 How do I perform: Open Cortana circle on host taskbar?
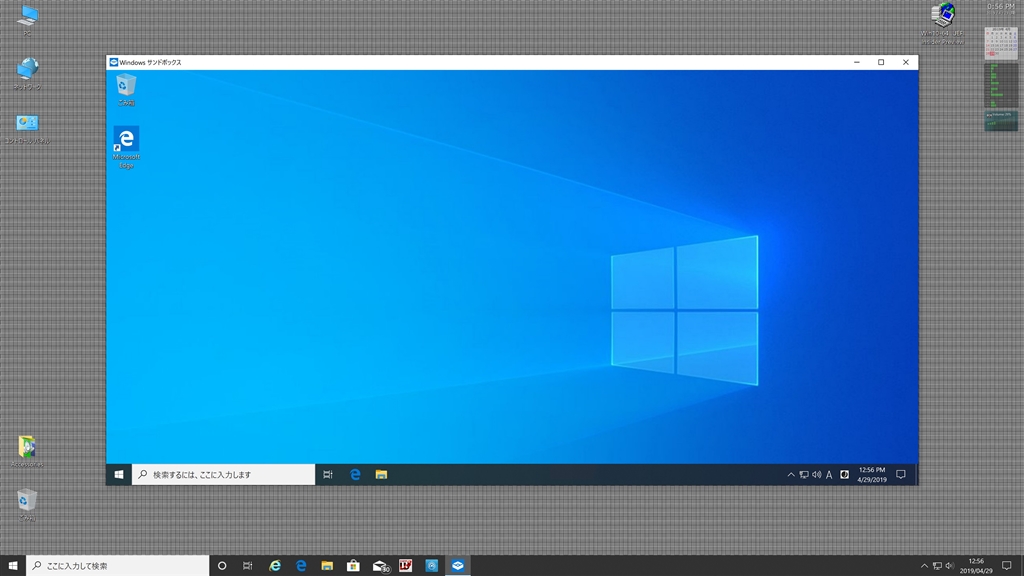tap(222, 566)
